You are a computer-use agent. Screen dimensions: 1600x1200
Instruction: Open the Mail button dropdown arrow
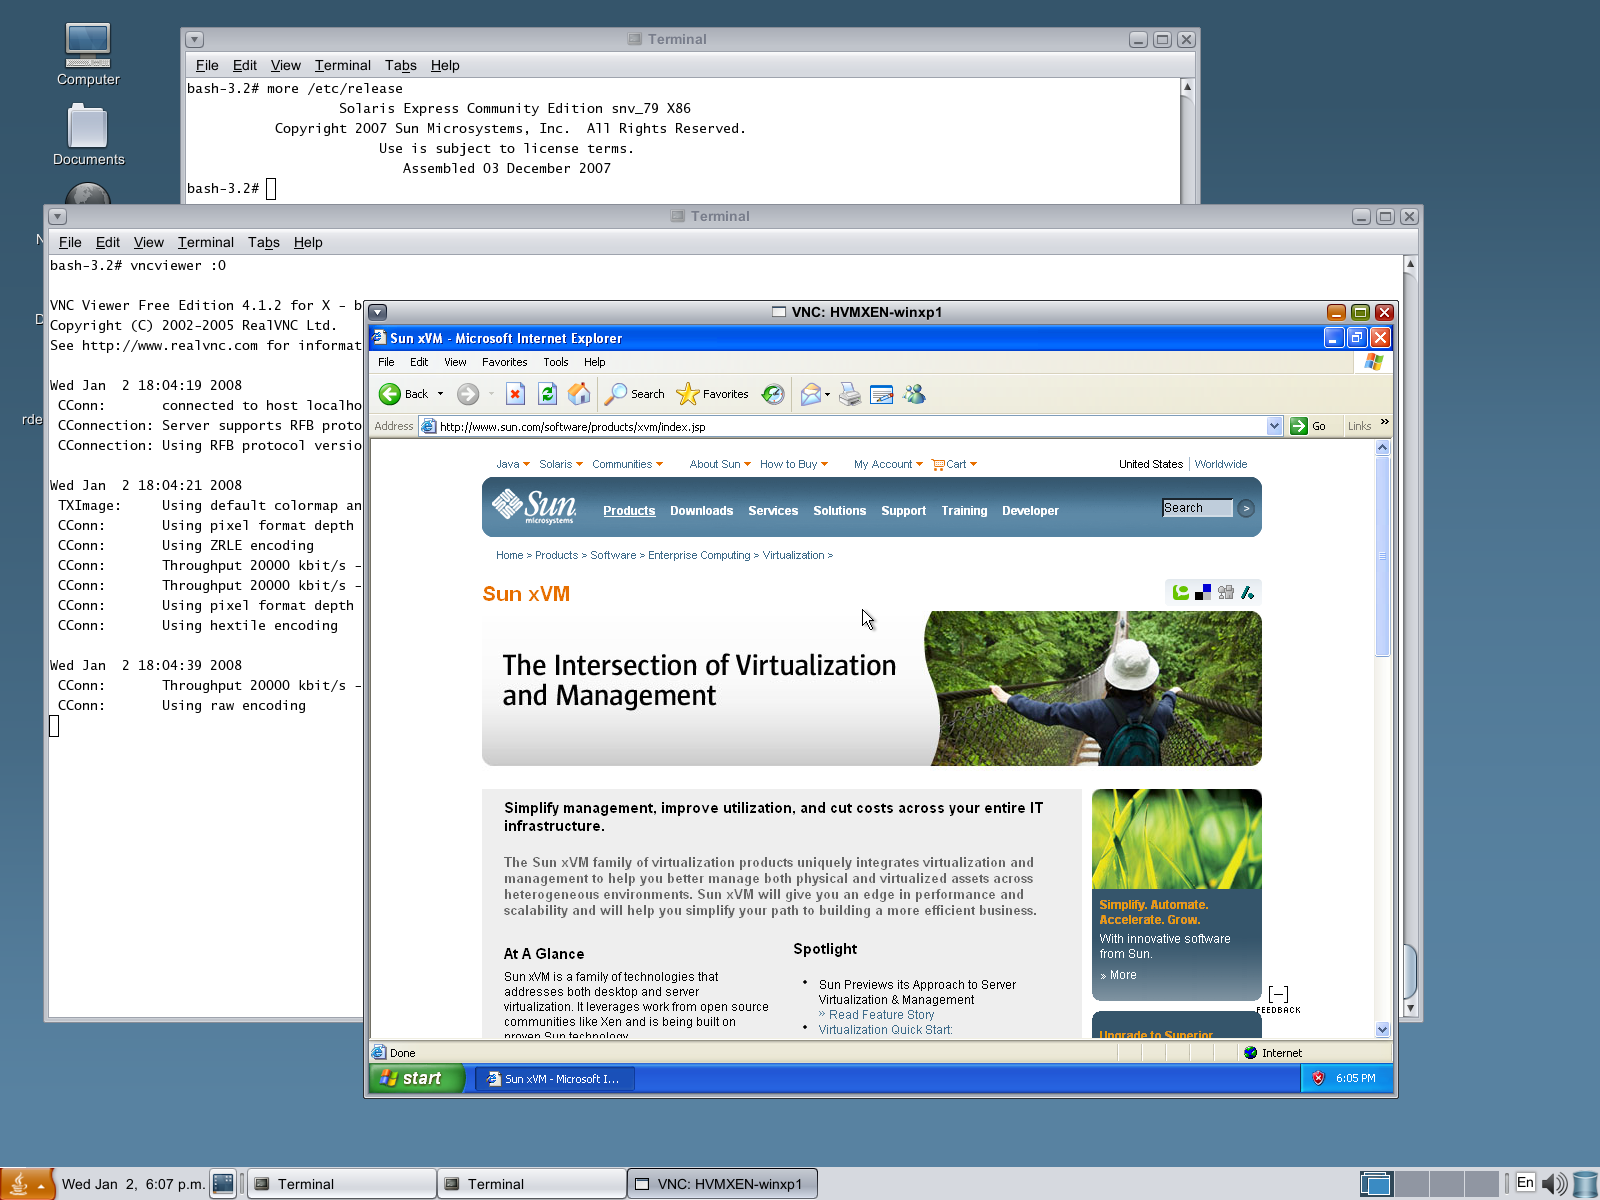[x=827, y=394]
